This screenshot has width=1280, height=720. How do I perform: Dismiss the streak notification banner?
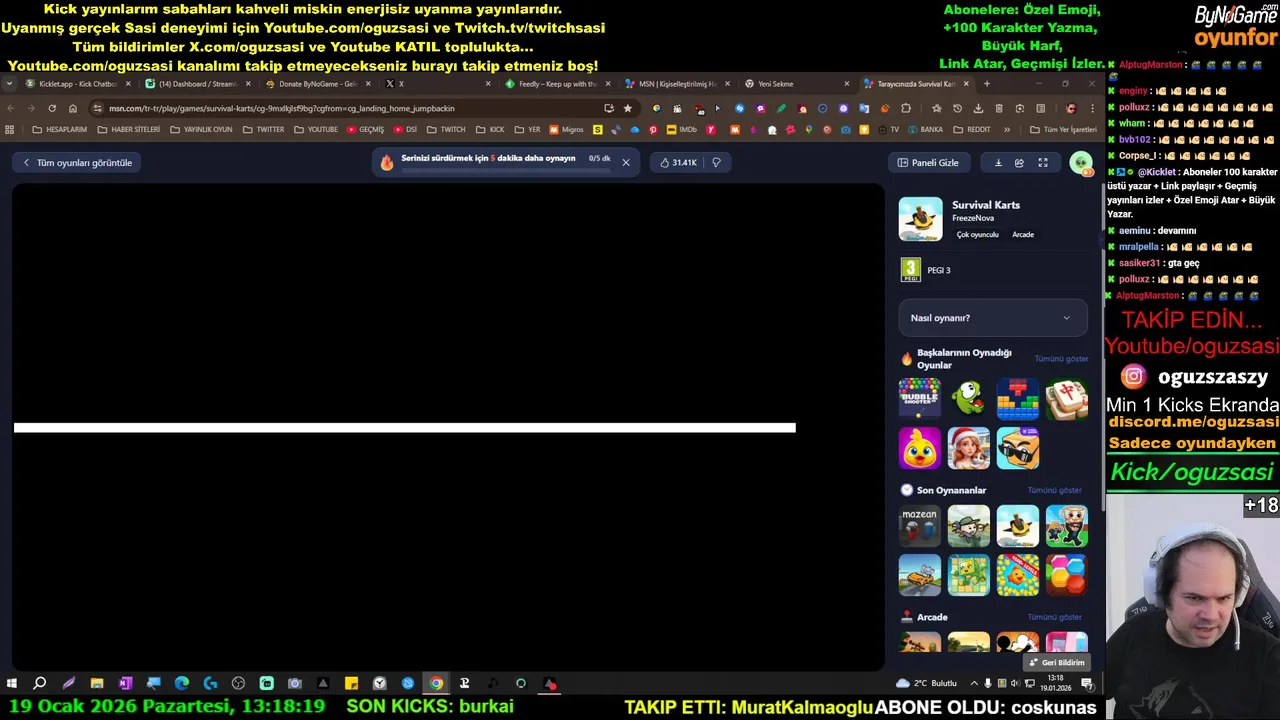[626, 162]
